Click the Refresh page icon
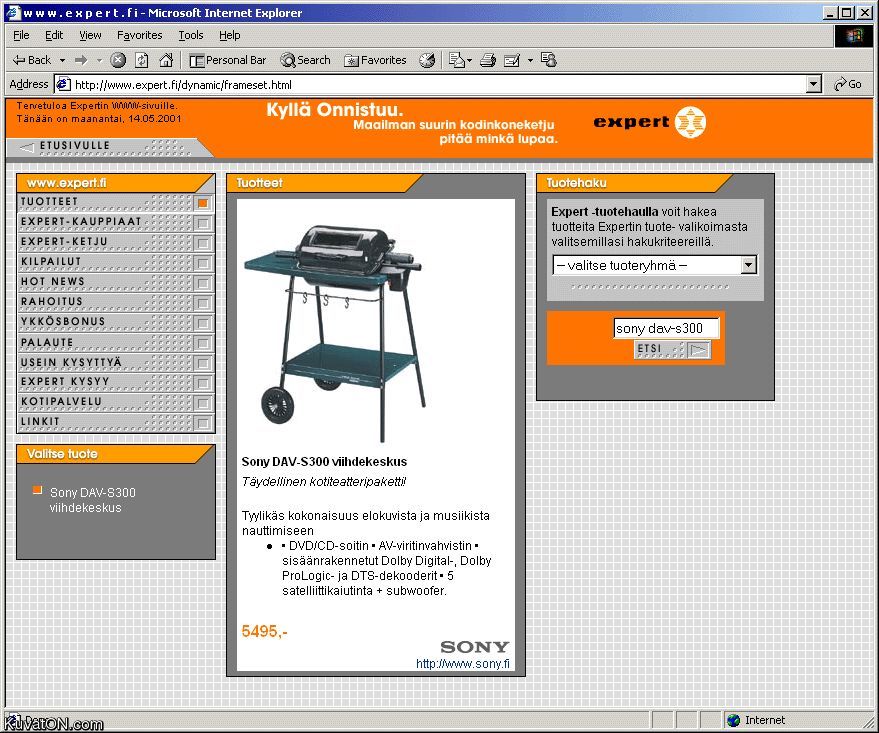This screenshot has height=733, width=879. 142,60
